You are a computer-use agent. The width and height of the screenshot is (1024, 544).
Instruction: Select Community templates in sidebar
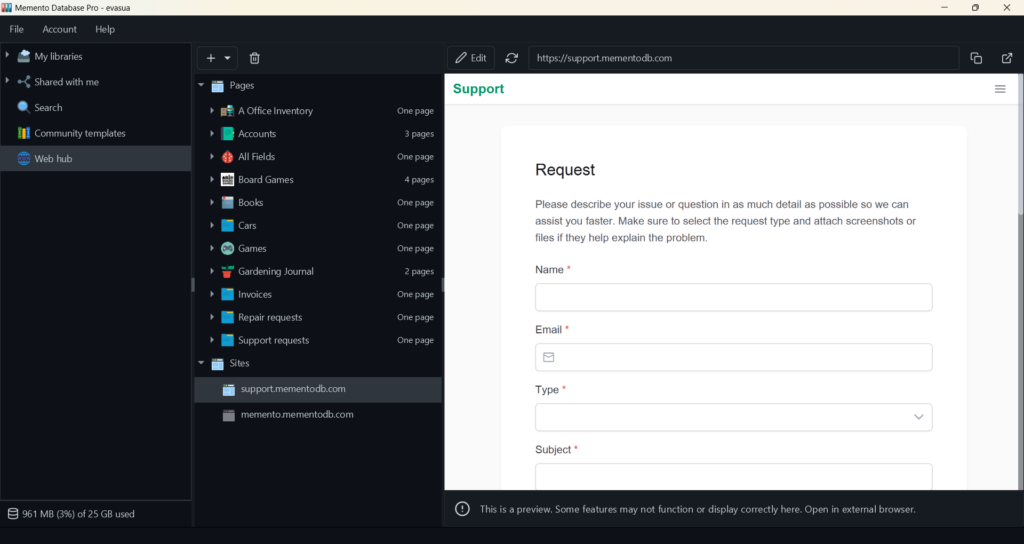click(x=95, y=133)
